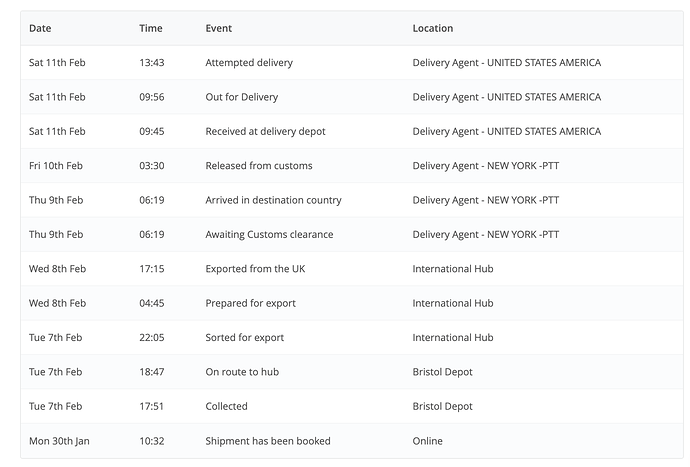The width and height of the screenshot is (690, 467).
Task: Select the Attempted delivery event row
Action: [x=352, y=63]
